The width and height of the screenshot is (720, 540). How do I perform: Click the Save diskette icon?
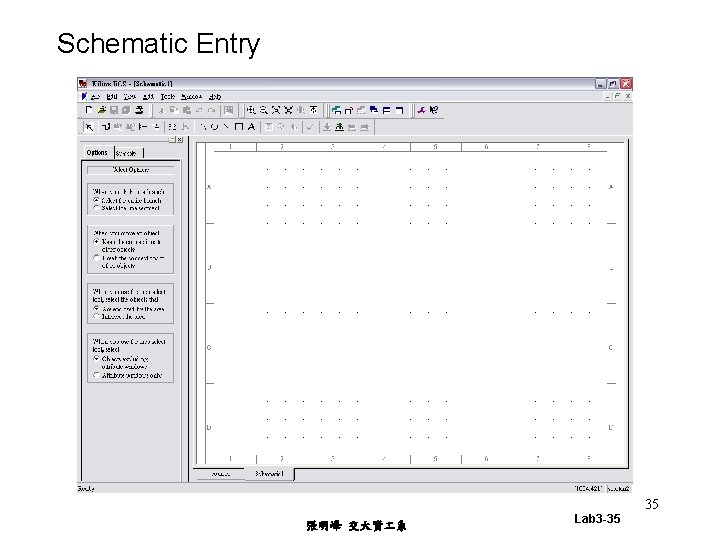(x=114, y=110)
